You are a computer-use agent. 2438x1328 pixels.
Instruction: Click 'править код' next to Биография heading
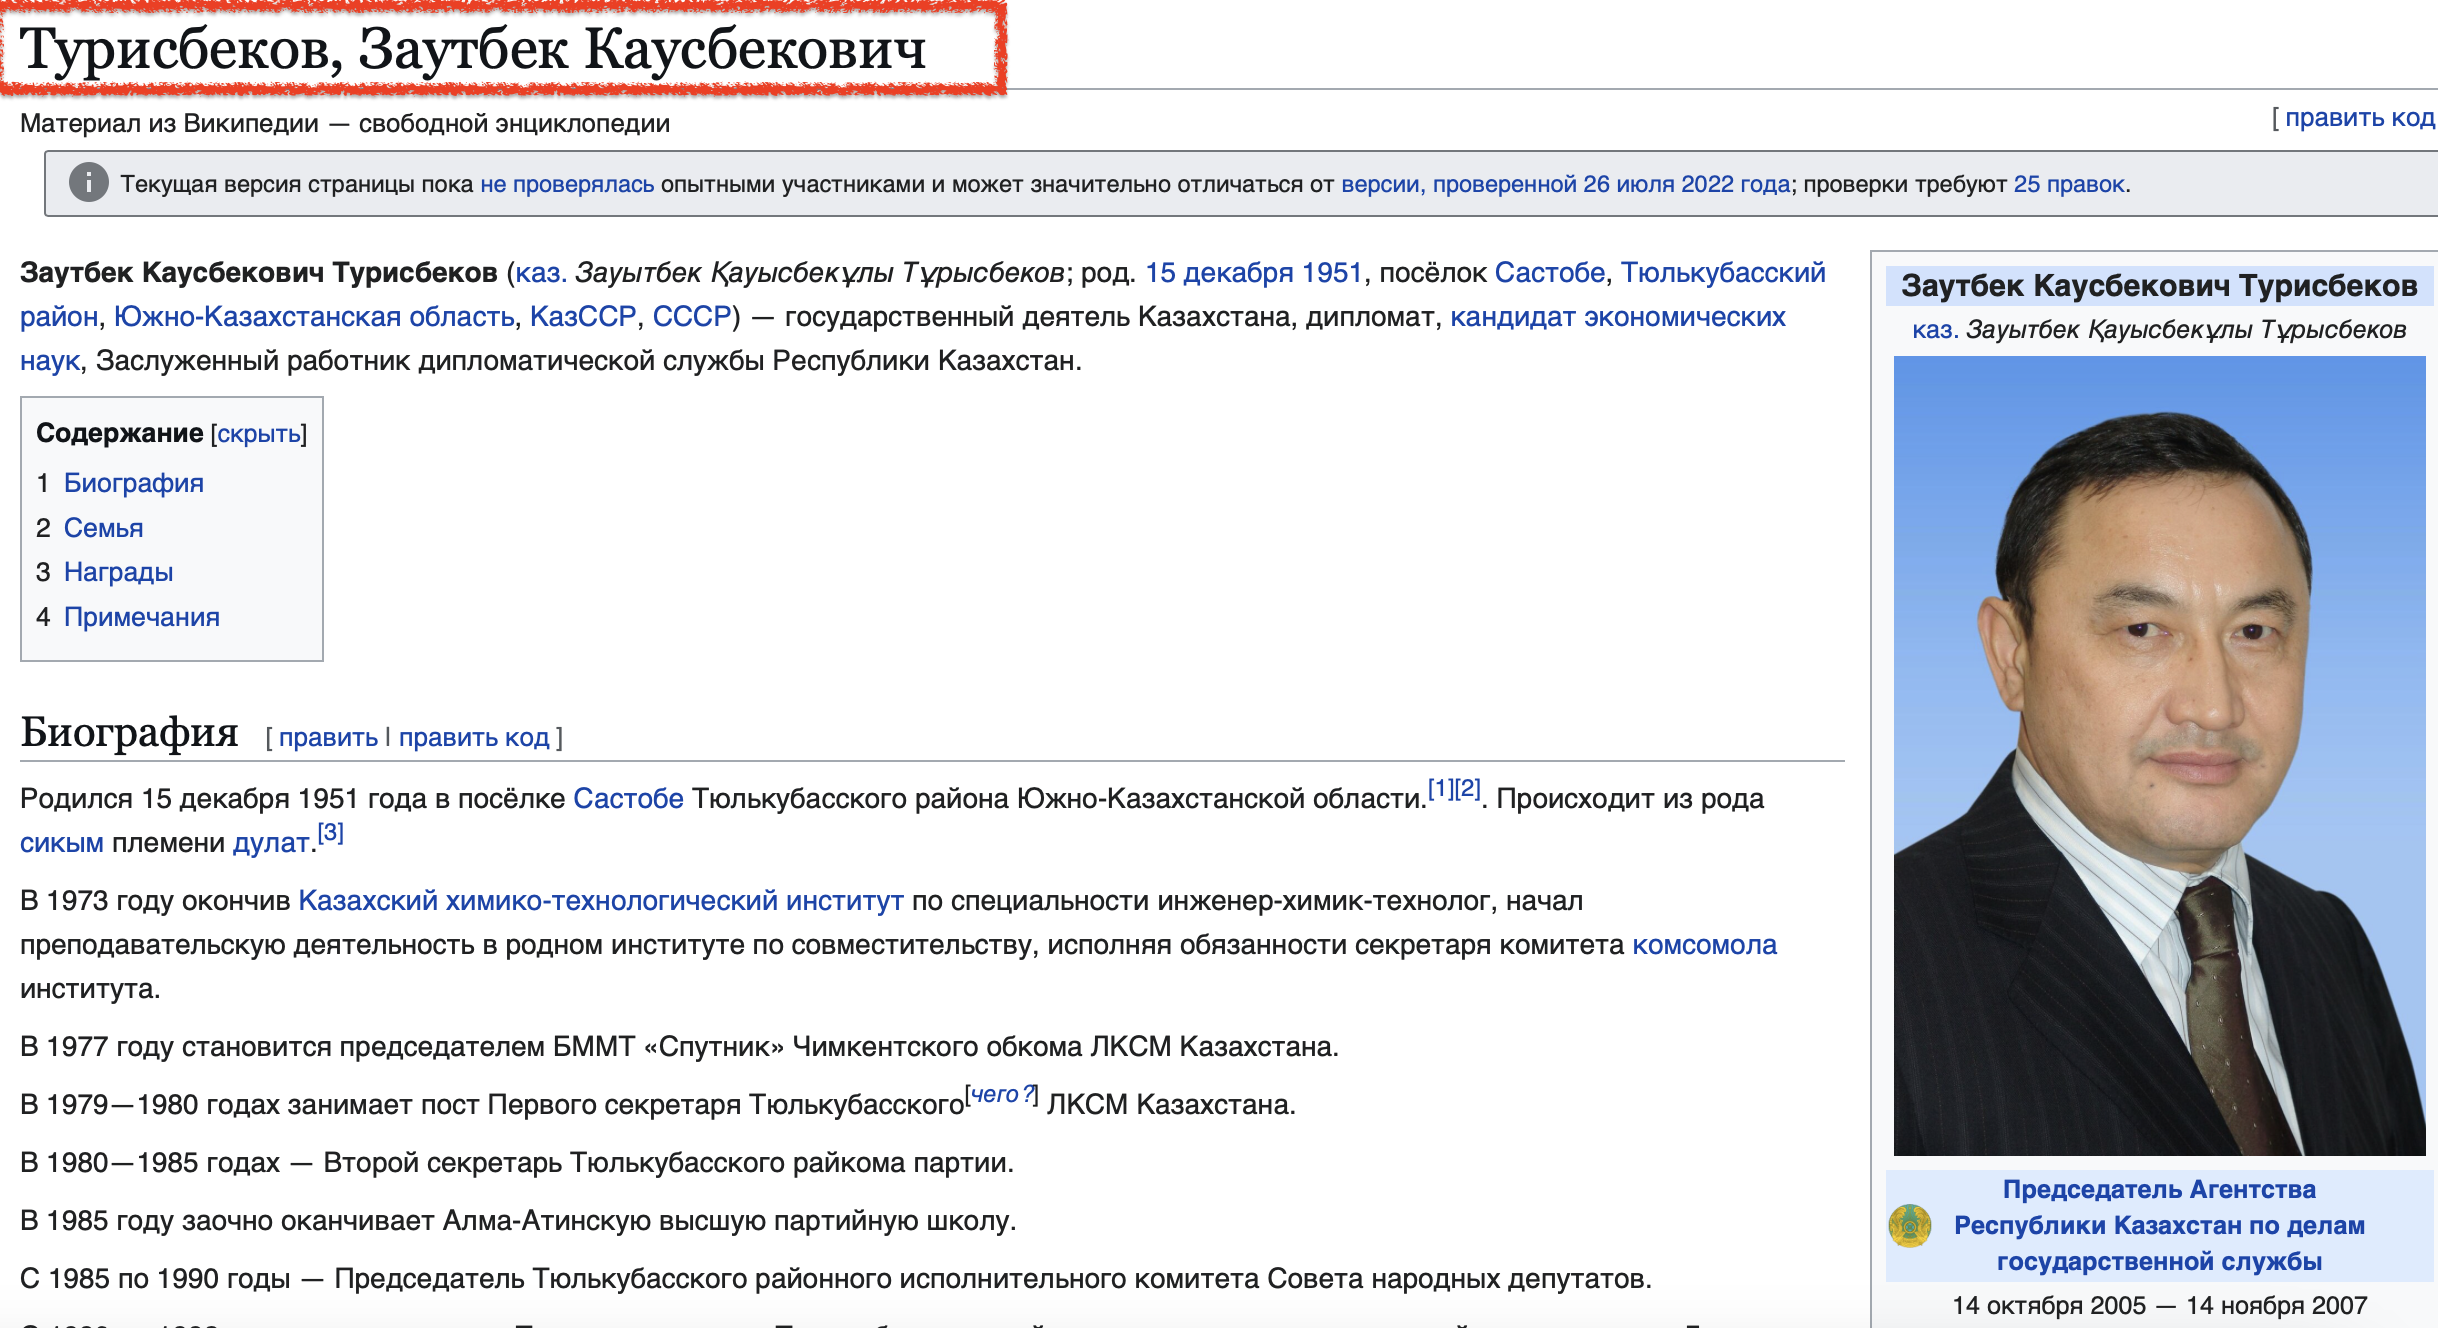474,738
